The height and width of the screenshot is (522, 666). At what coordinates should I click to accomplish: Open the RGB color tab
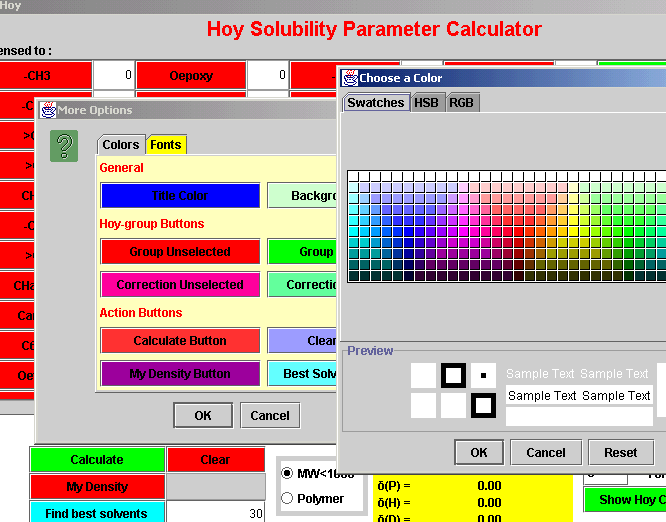pyautogui.click(x=461, y=103)
